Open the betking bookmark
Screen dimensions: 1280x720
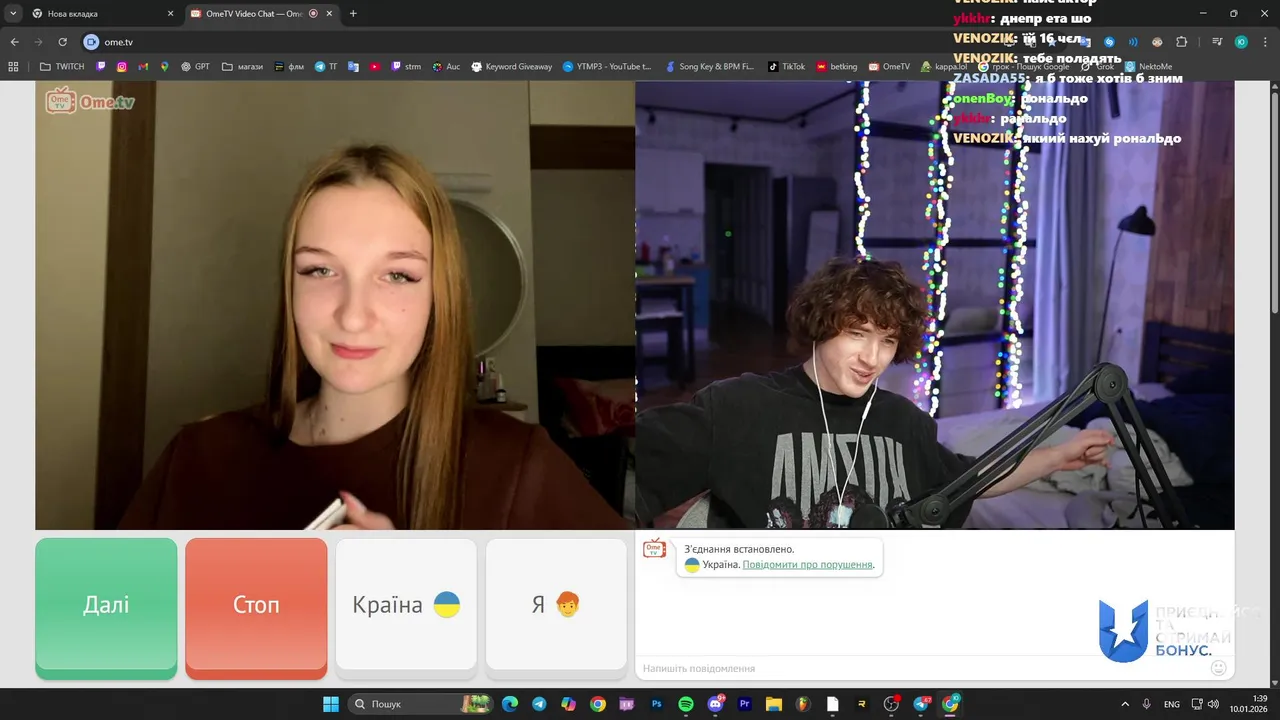coord(837,67)
